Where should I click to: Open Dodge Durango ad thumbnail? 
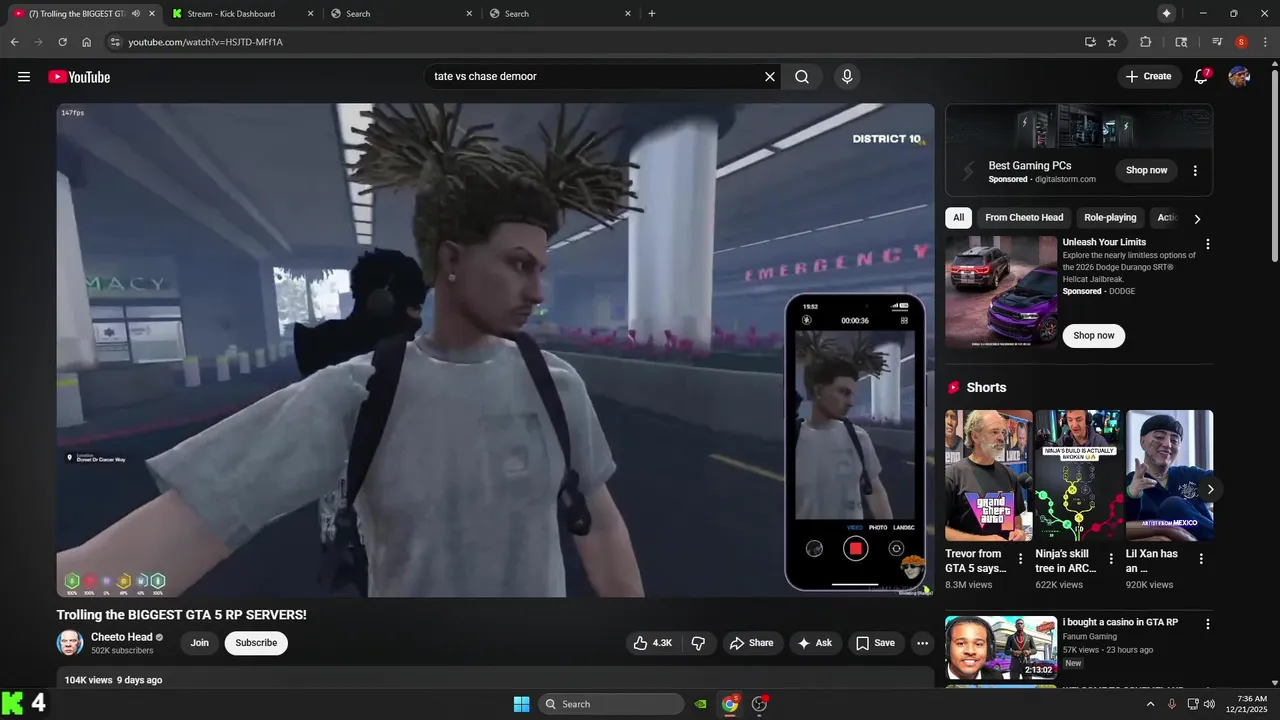pyautogui.click(x=1001, y=292)
